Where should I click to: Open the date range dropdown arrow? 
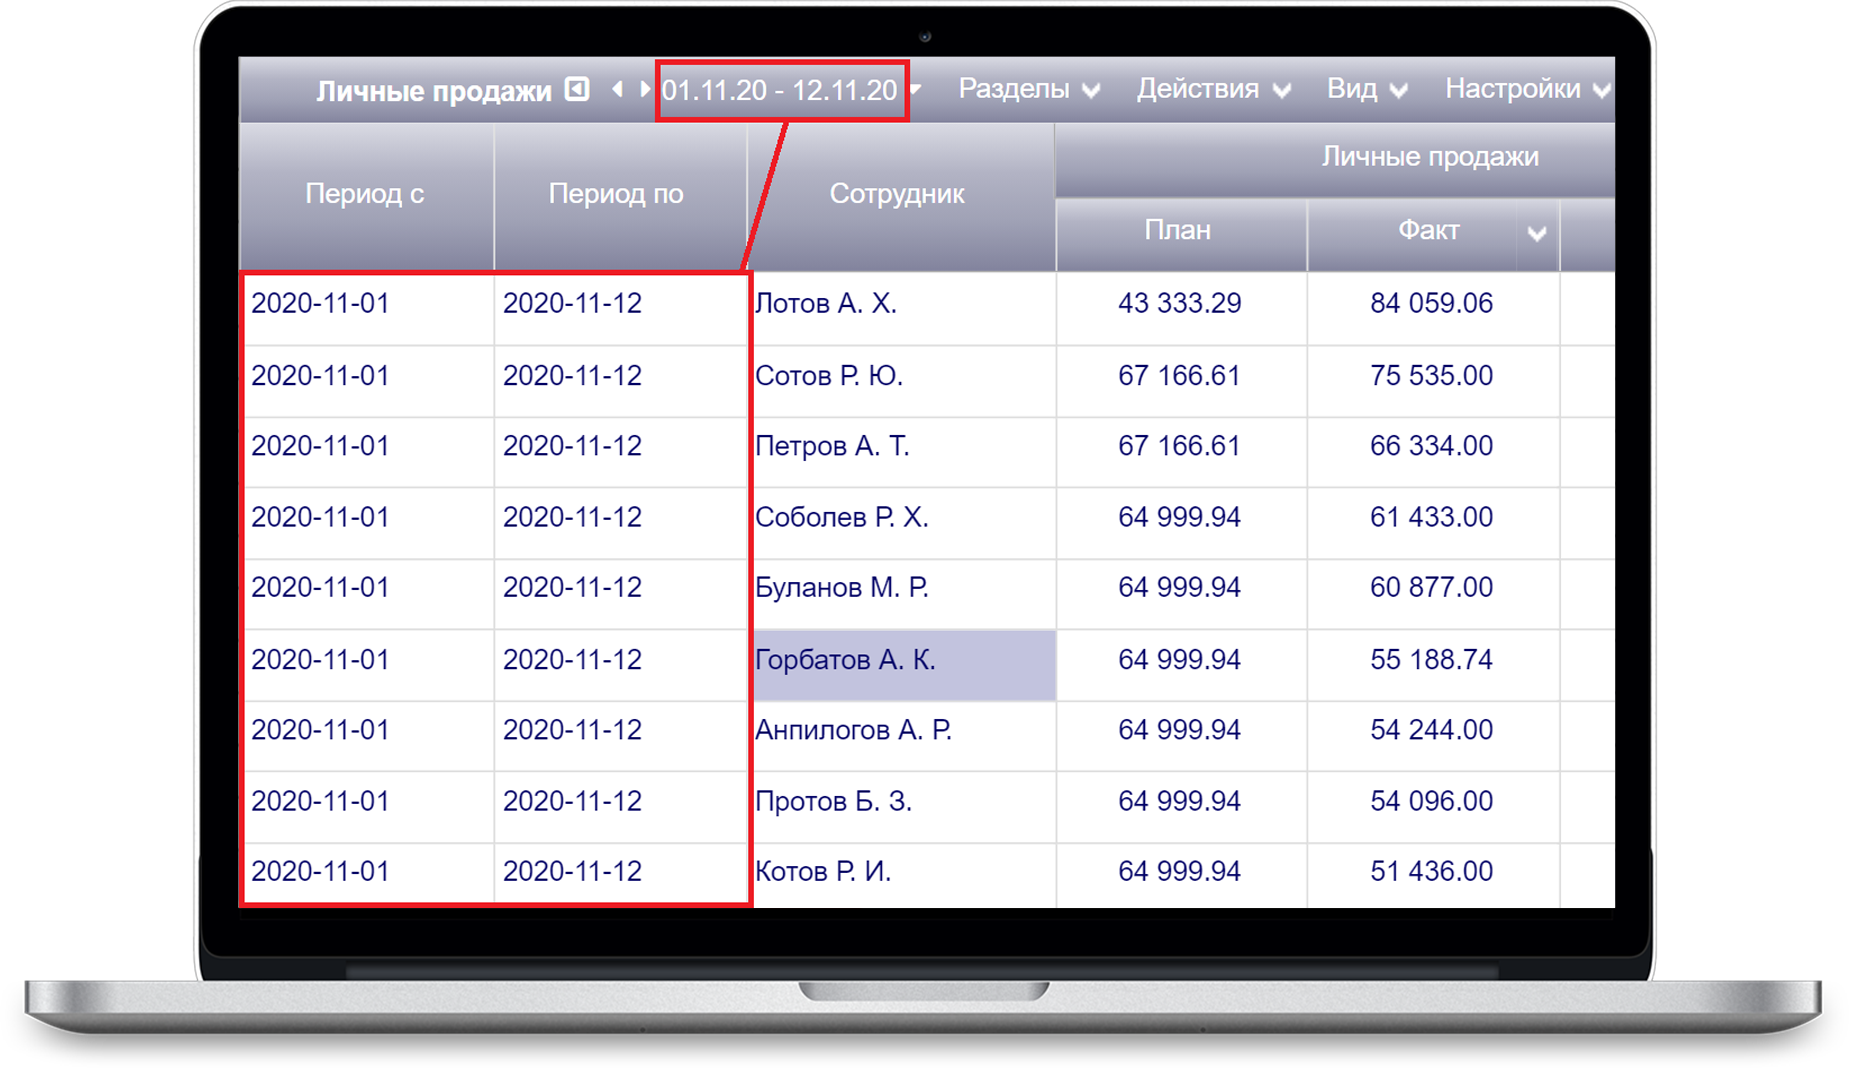pyautogui.click(x=916, y=89)
